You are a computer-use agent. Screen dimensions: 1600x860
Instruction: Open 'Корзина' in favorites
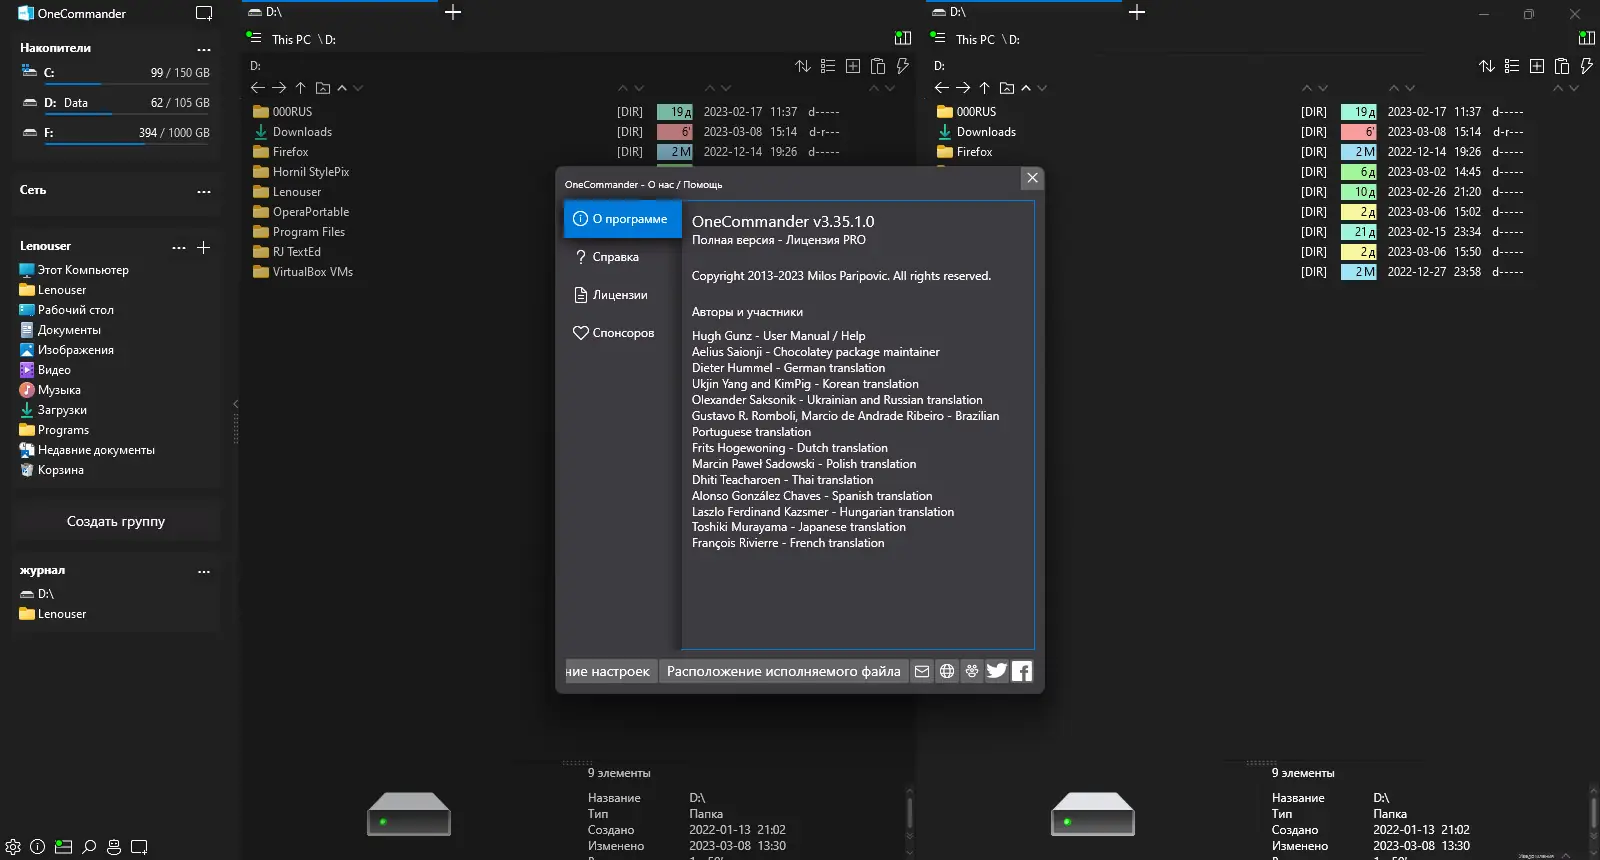pos(51,470)
